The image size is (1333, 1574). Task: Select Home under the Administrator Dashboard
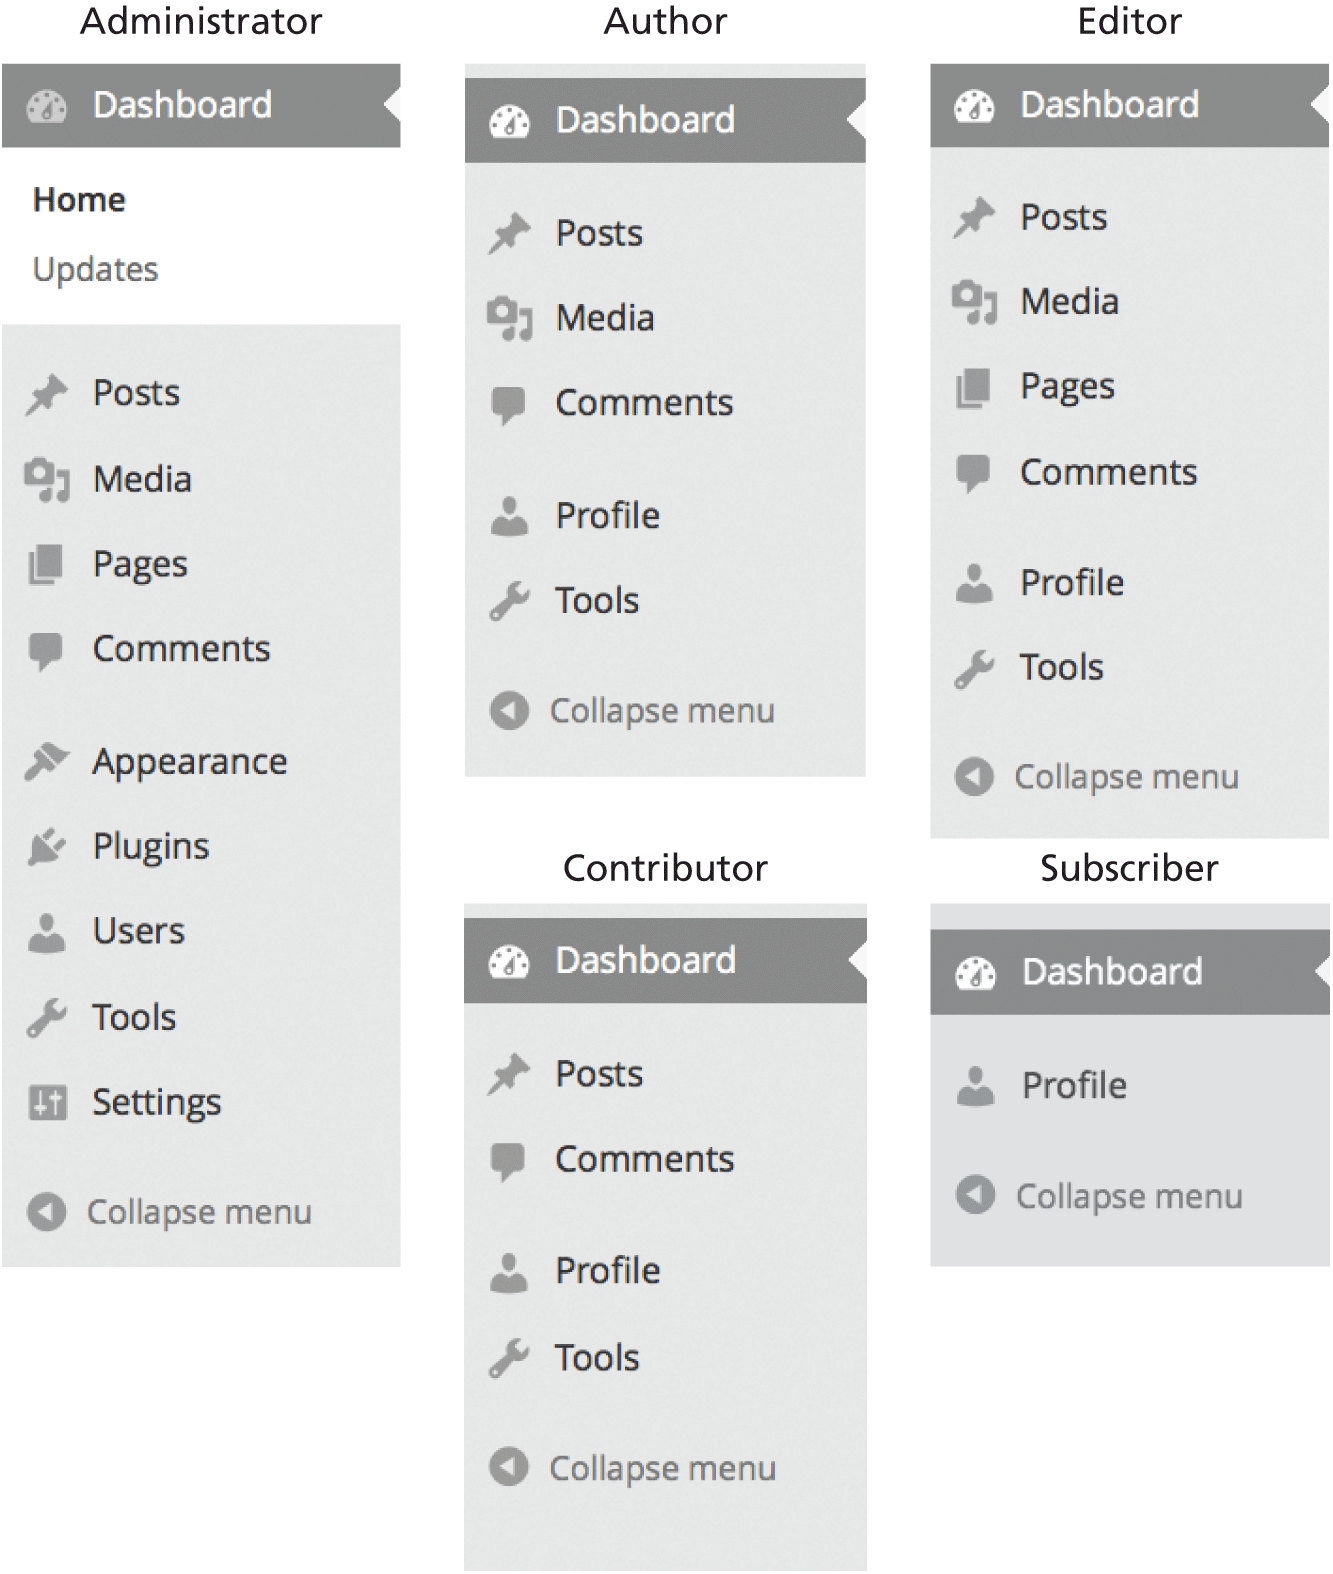coord(79,200)
